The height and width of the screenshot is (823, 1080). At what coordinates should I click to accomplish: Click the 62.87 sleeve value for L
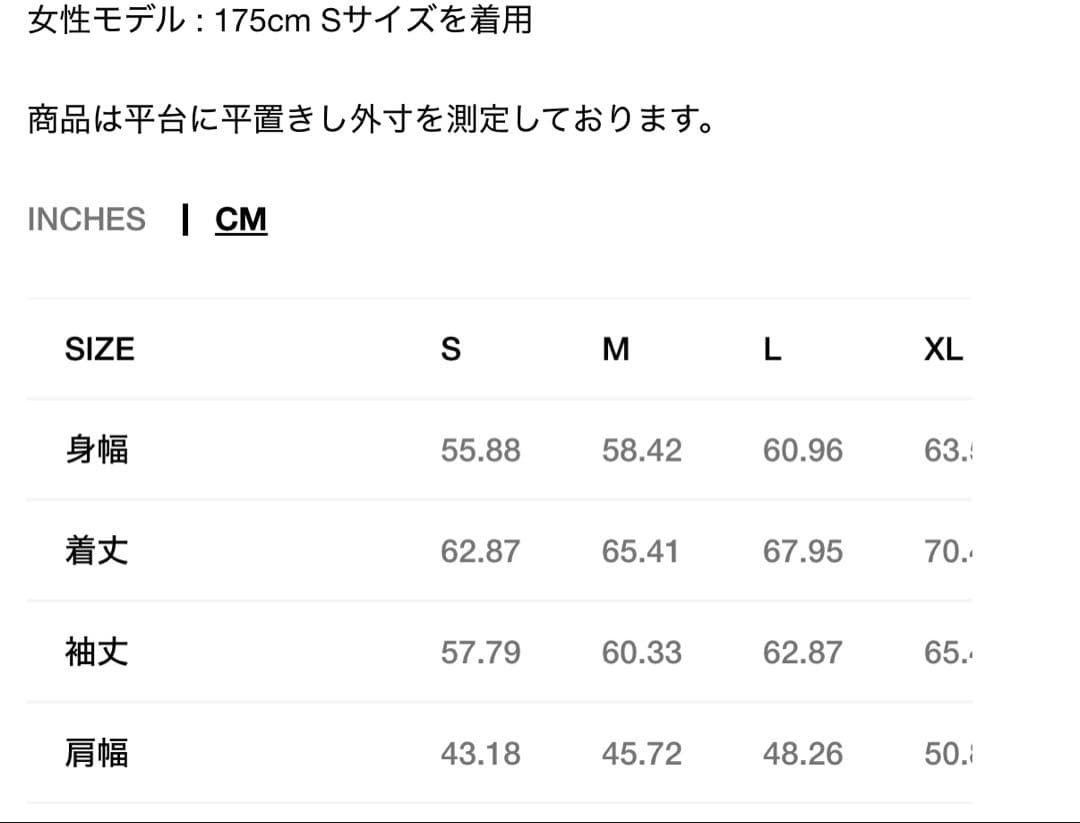802,652
